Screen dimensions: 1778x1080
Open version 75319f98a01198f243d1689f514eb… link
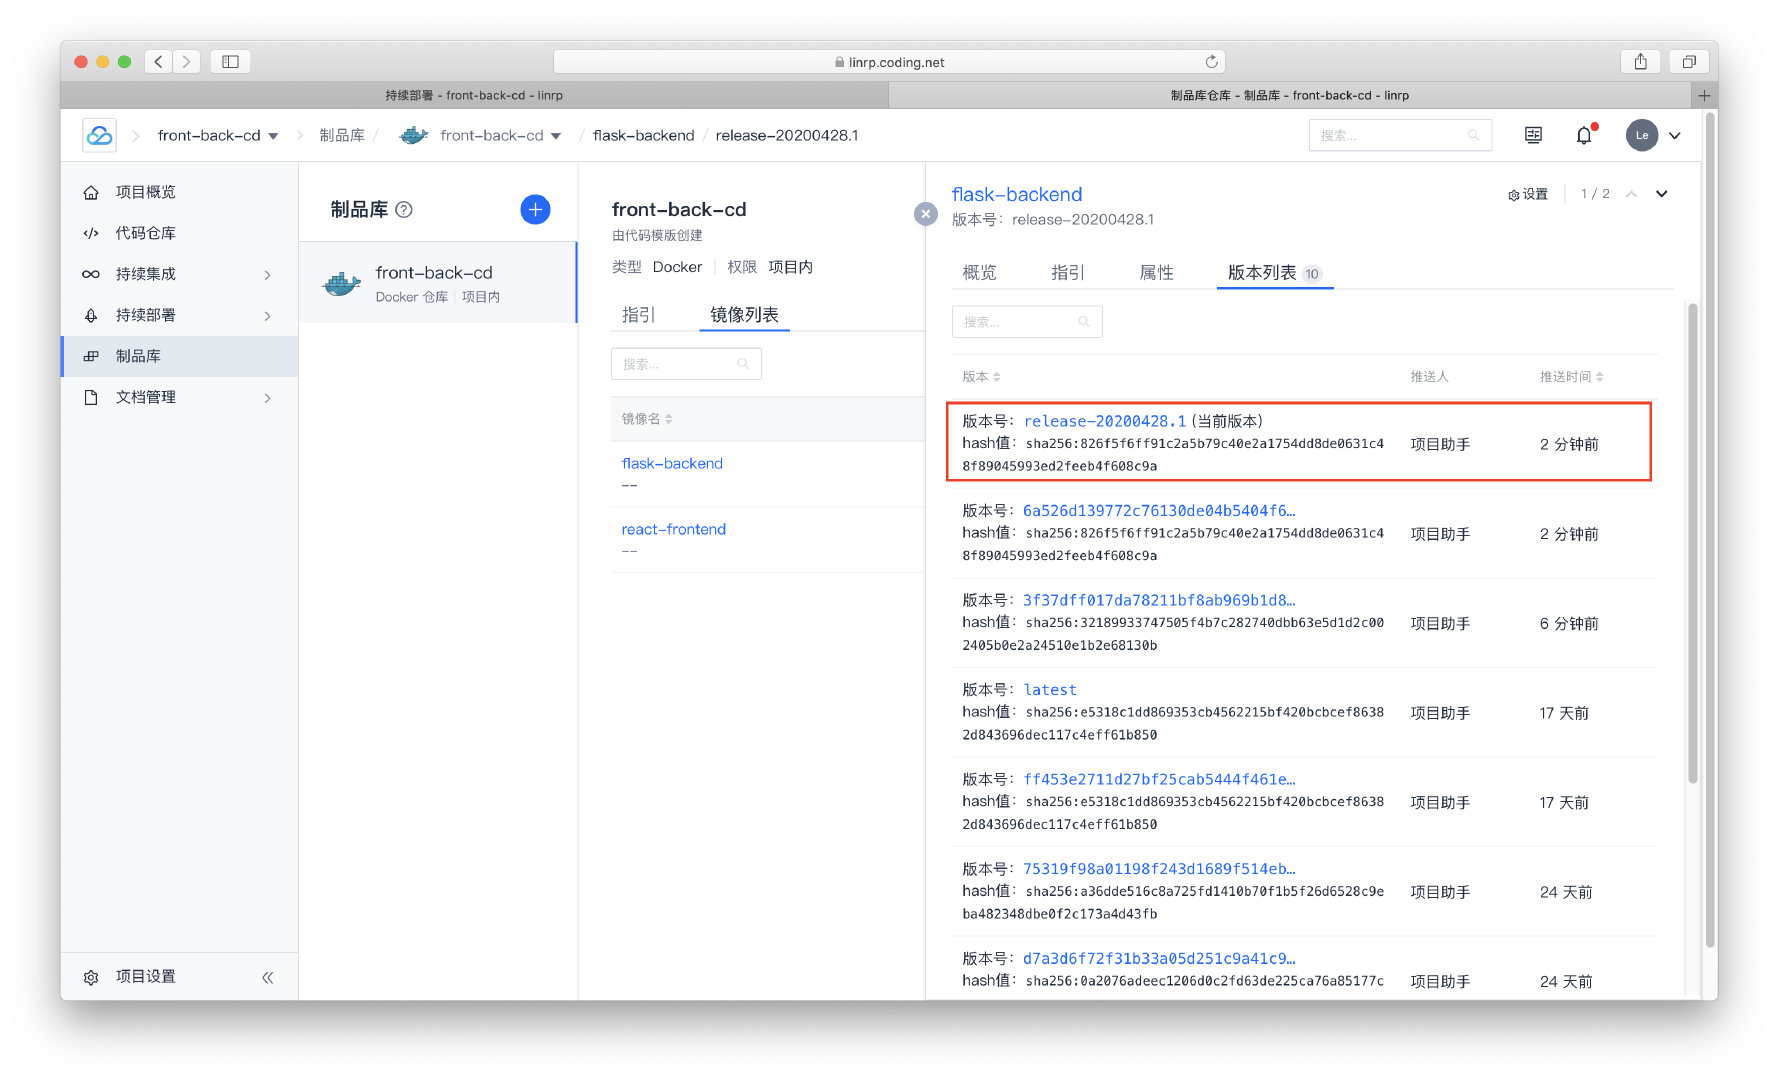coord(1159,869)
